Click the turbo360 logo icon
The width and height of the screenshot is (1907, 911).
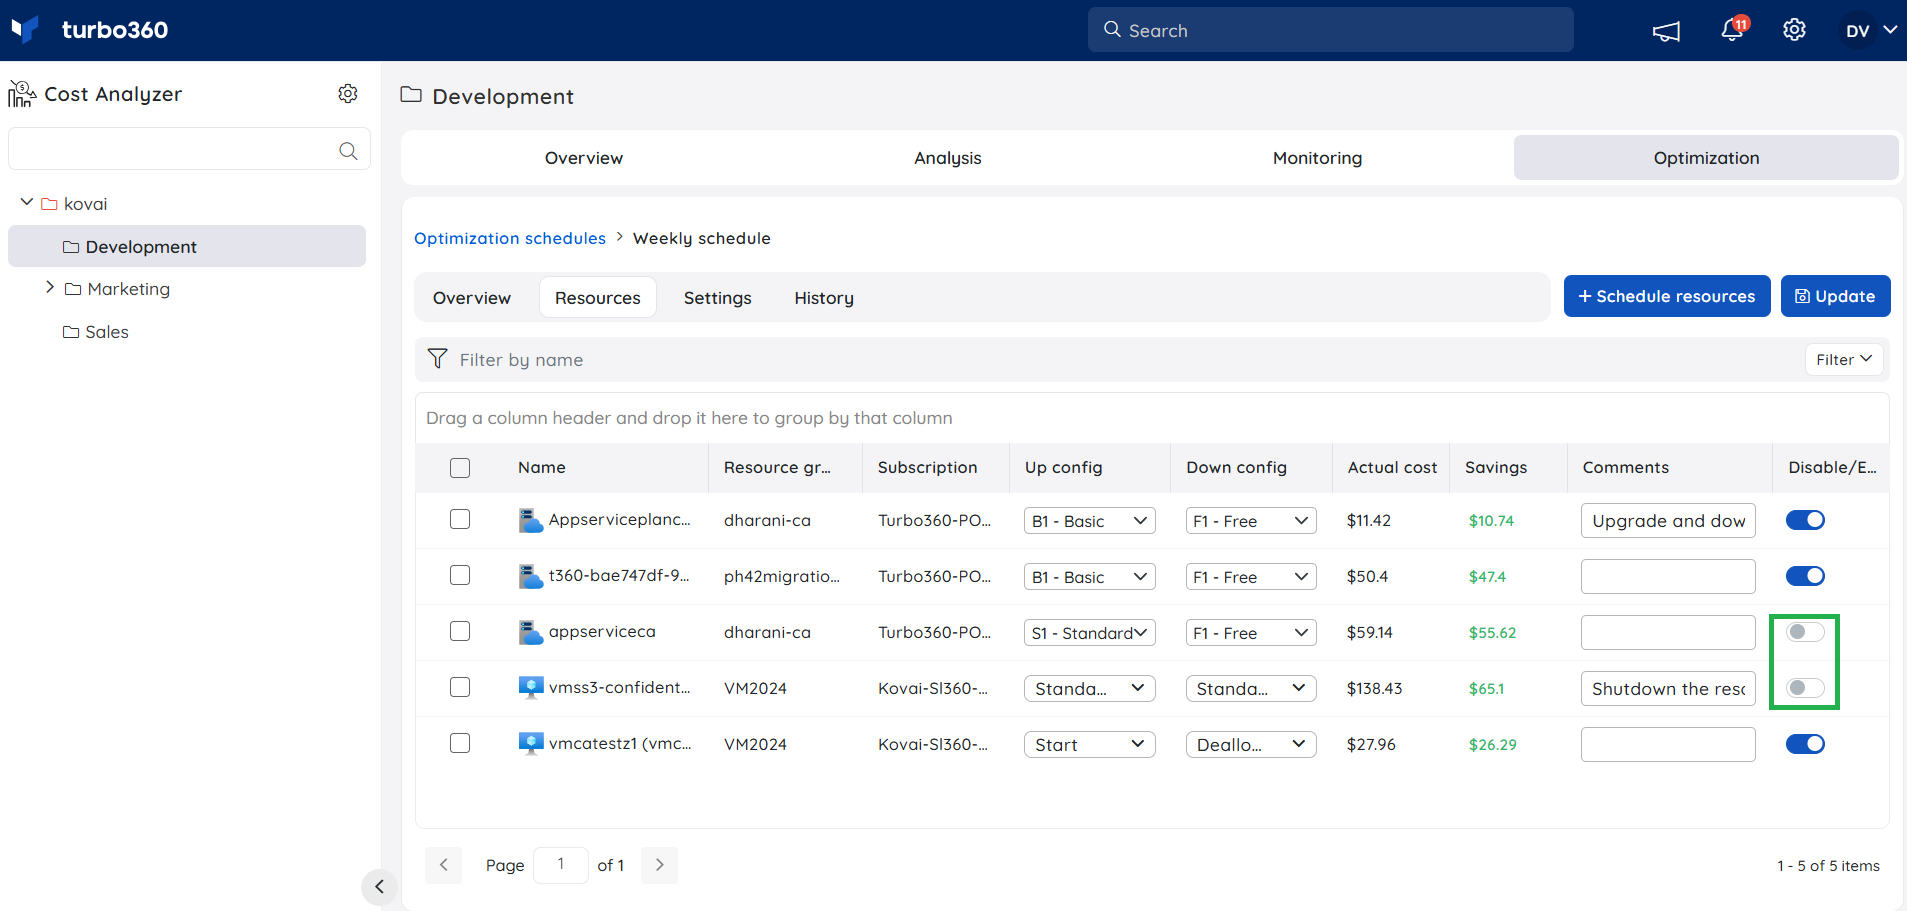pos(25,29)
